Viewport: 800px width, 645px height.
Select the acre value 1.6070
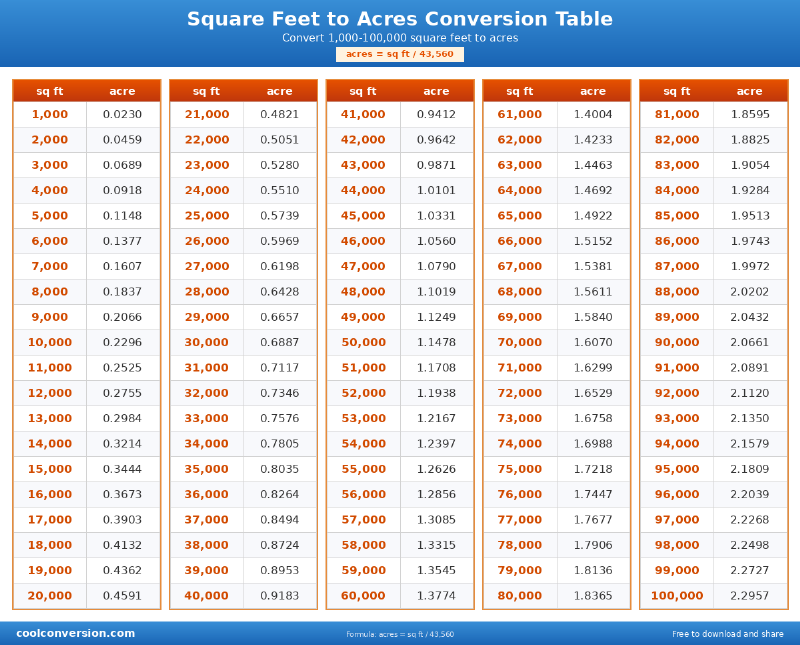coord(593,342)
